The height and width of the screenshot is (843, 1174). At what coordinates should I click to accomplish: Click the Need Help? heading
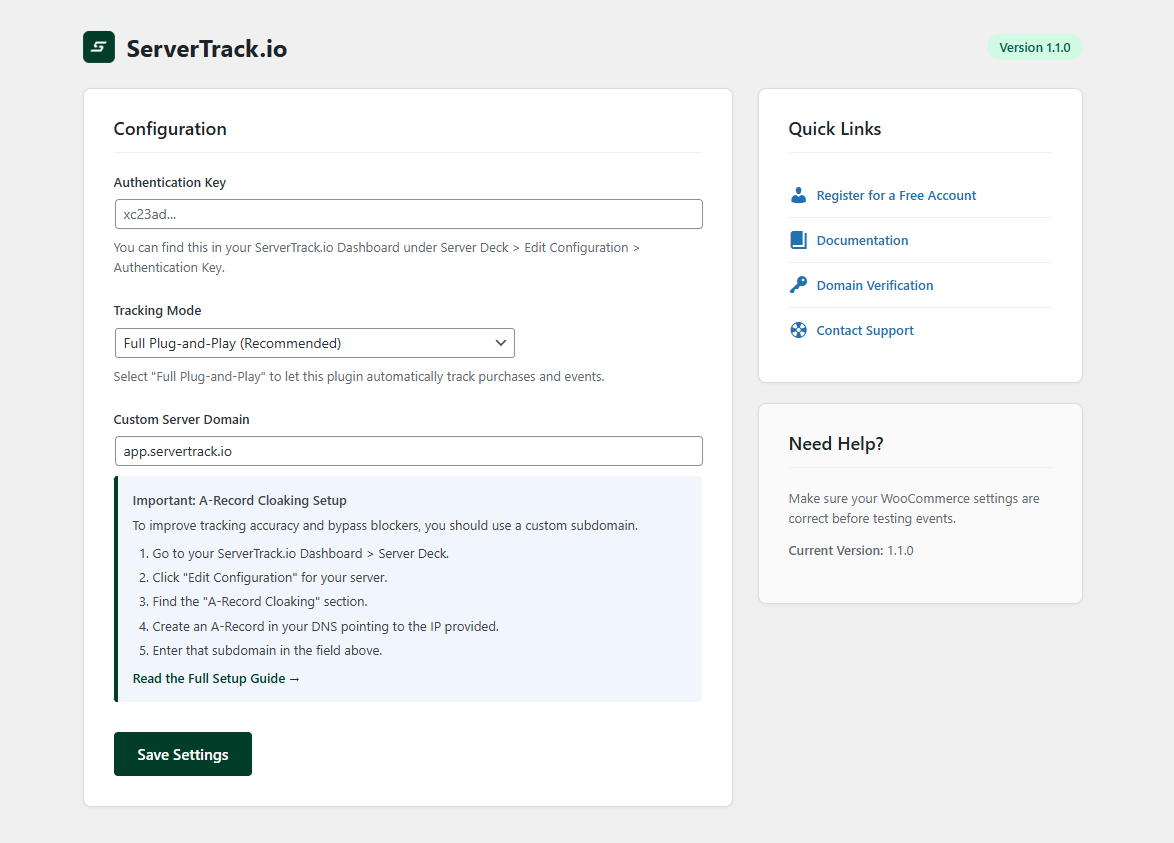point(836,444)
